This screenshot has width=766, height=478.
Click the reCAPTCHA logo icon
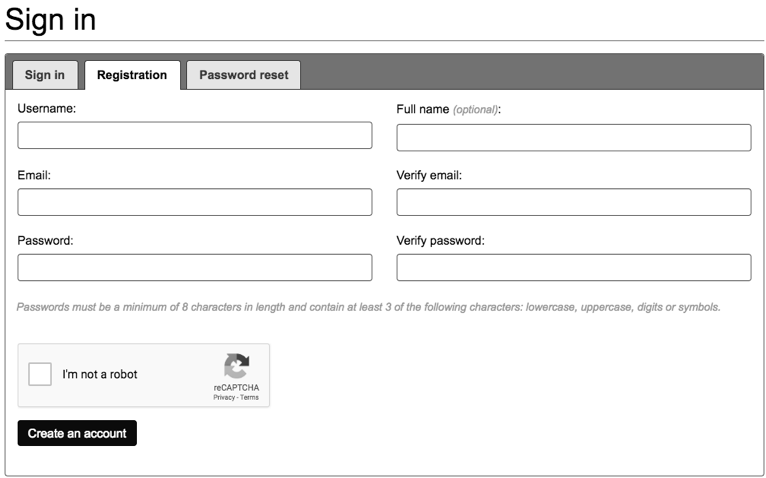pos(237,366)
